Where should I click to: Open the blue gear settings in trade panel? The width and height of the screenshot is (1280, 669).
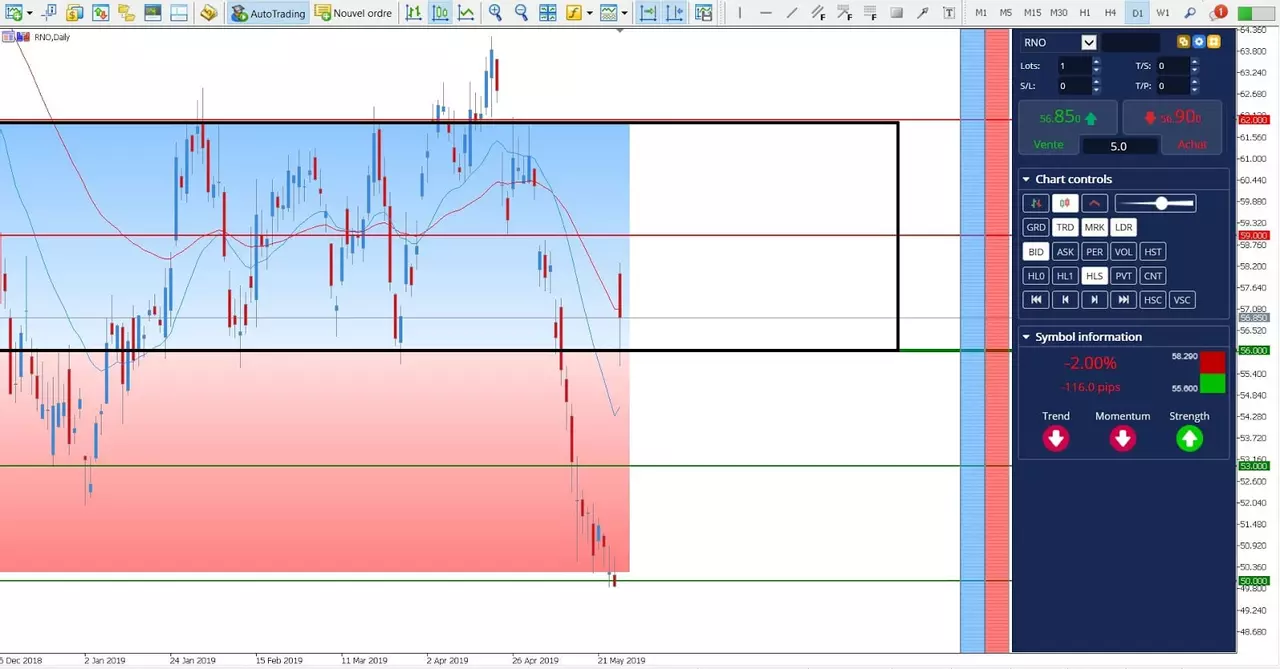1198,42
